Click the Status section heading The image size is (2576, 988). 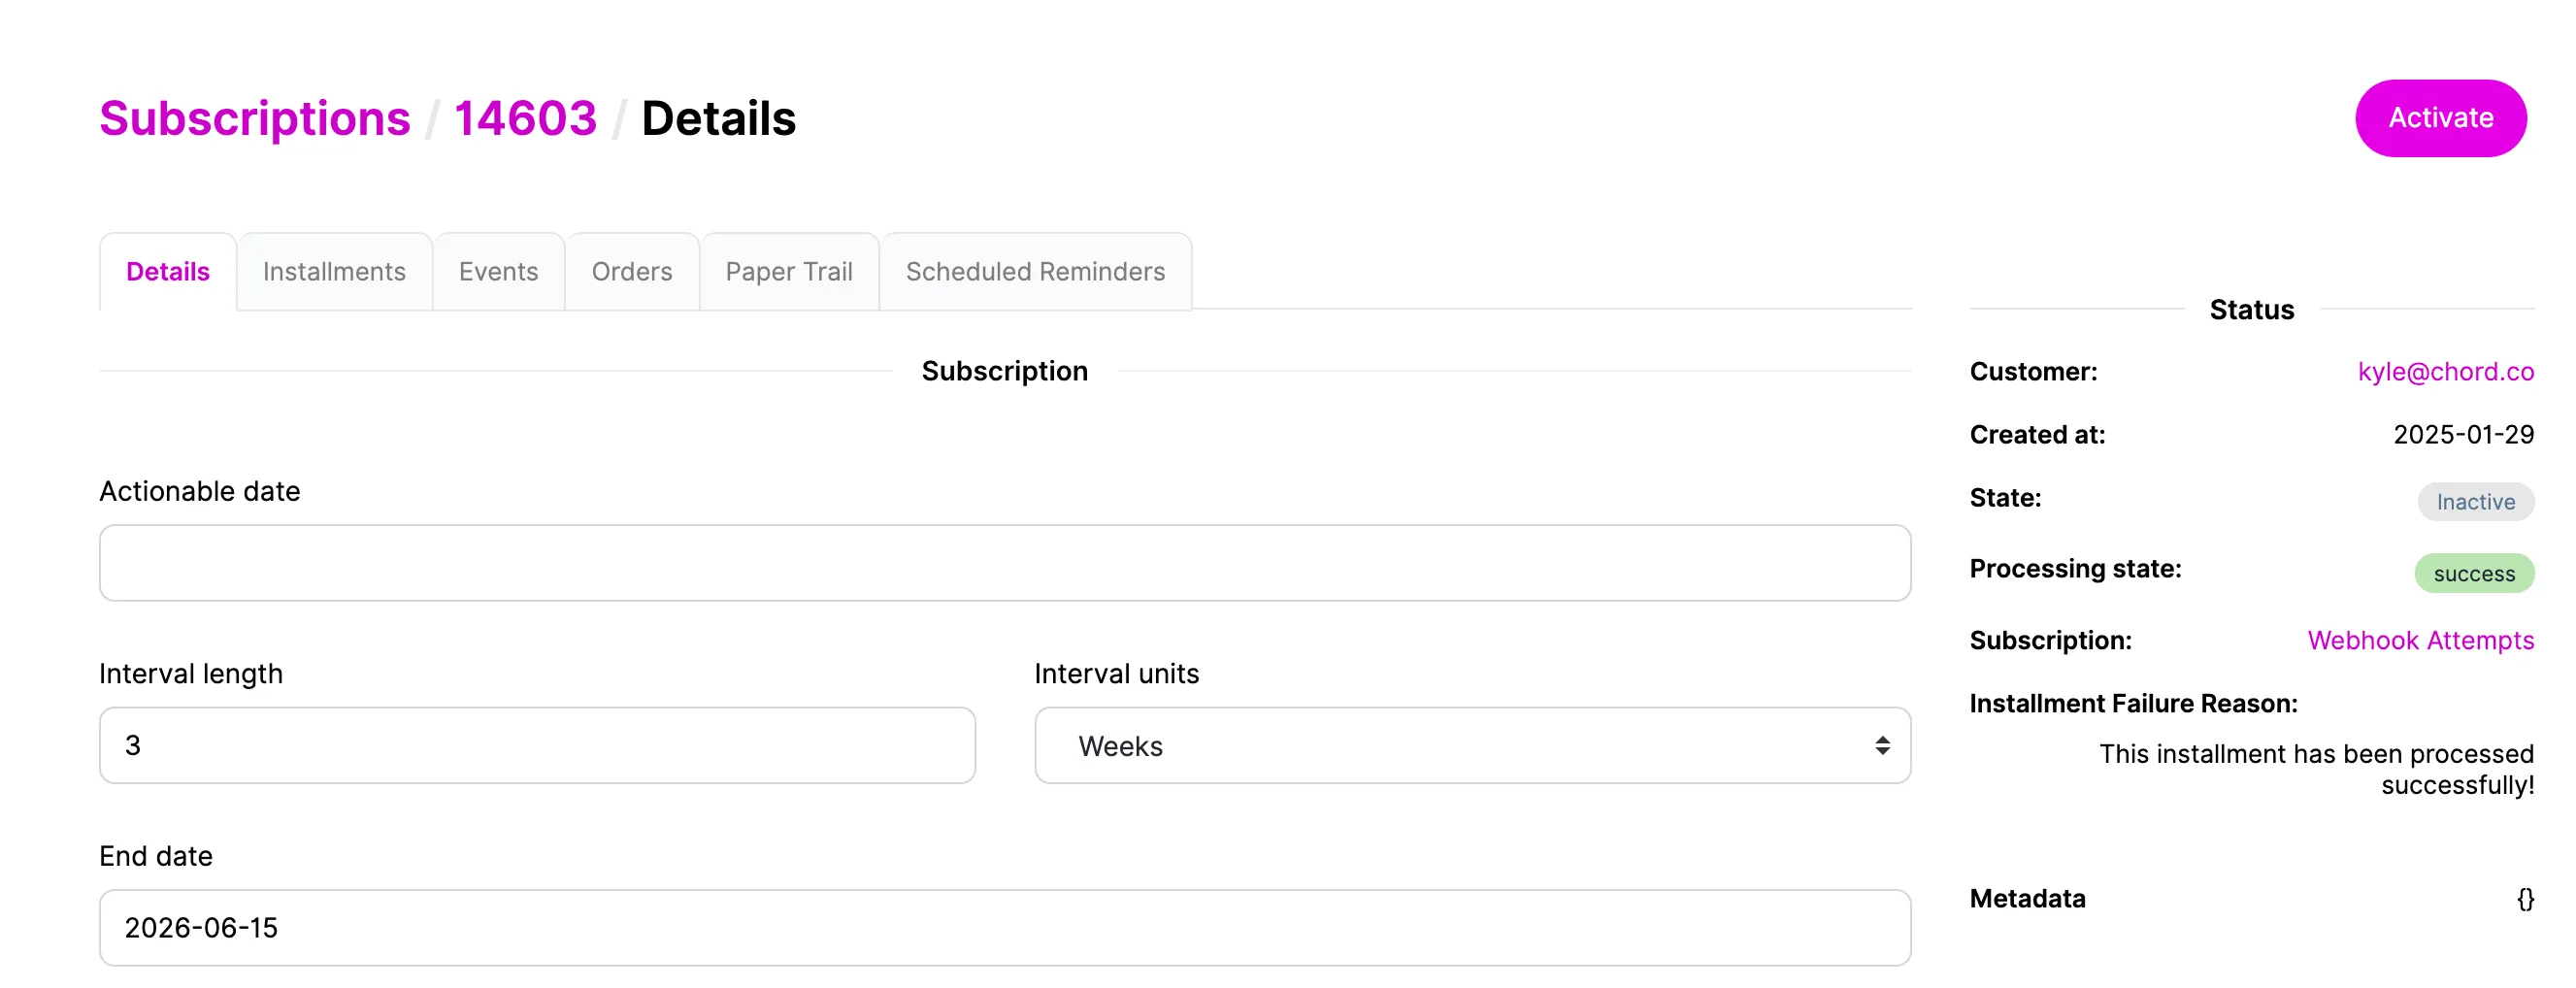(2251, 310)
